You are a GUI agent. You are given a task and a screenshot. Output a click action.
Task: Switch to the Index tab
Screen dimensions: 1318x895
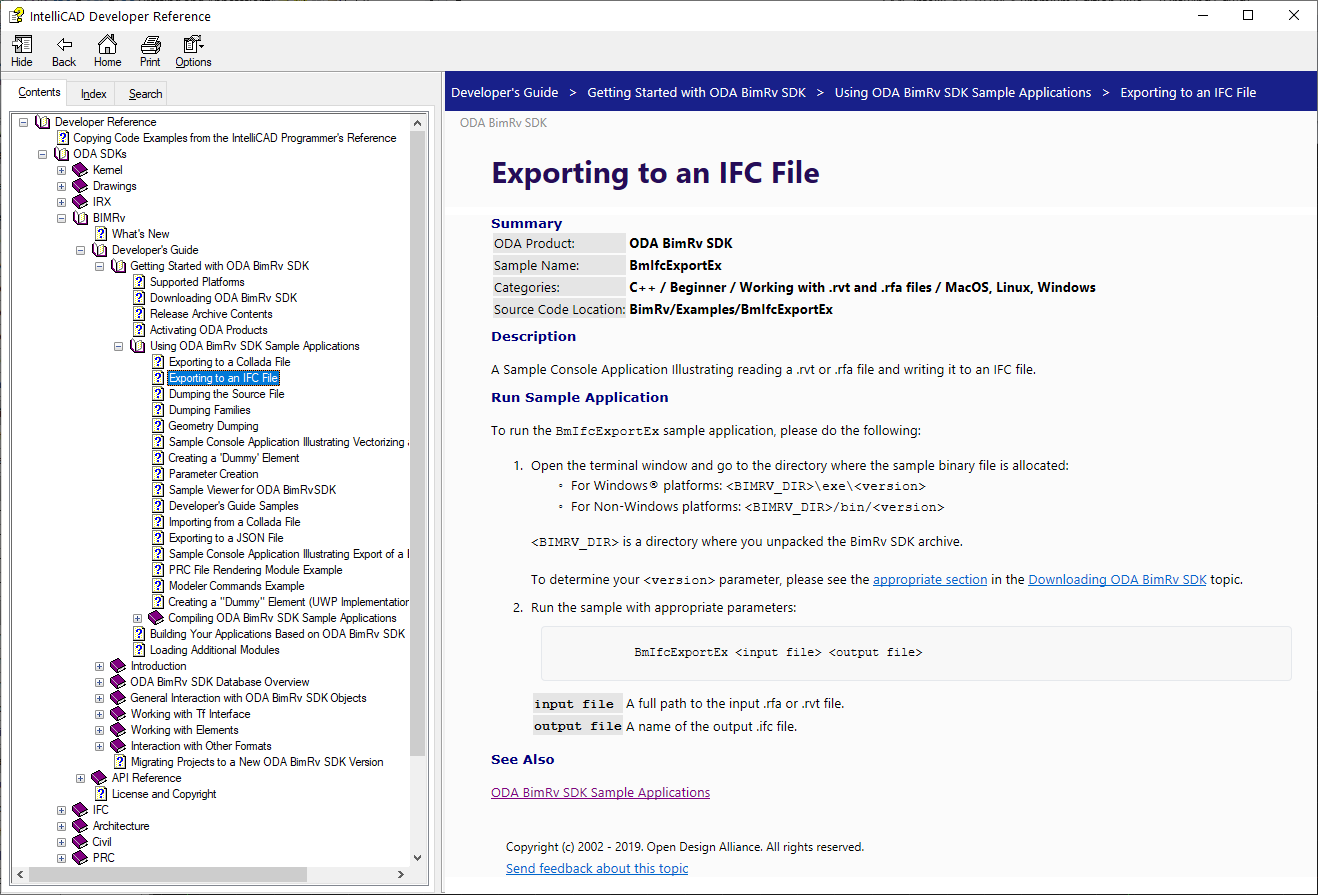click(94, 94)
